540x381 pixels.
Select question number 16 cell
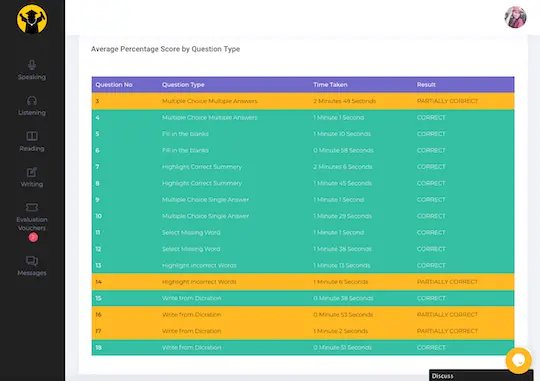tap(98, 315)
